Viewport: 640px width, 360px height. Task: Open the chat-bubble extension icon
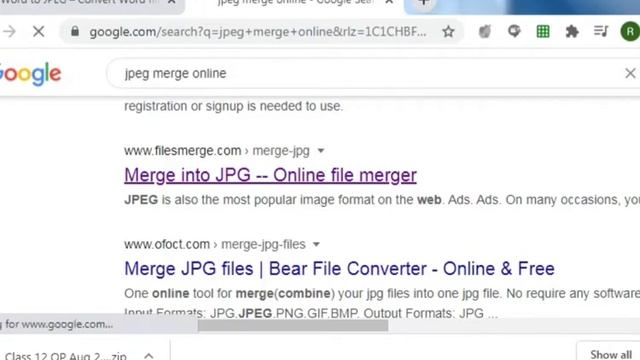tap(514, 31)
